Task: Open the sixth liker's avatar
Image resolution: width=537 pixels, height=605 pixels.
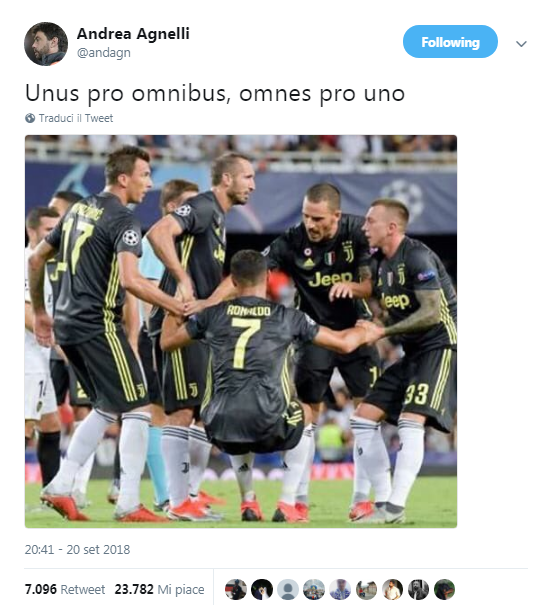Action: tap(366, 589)
